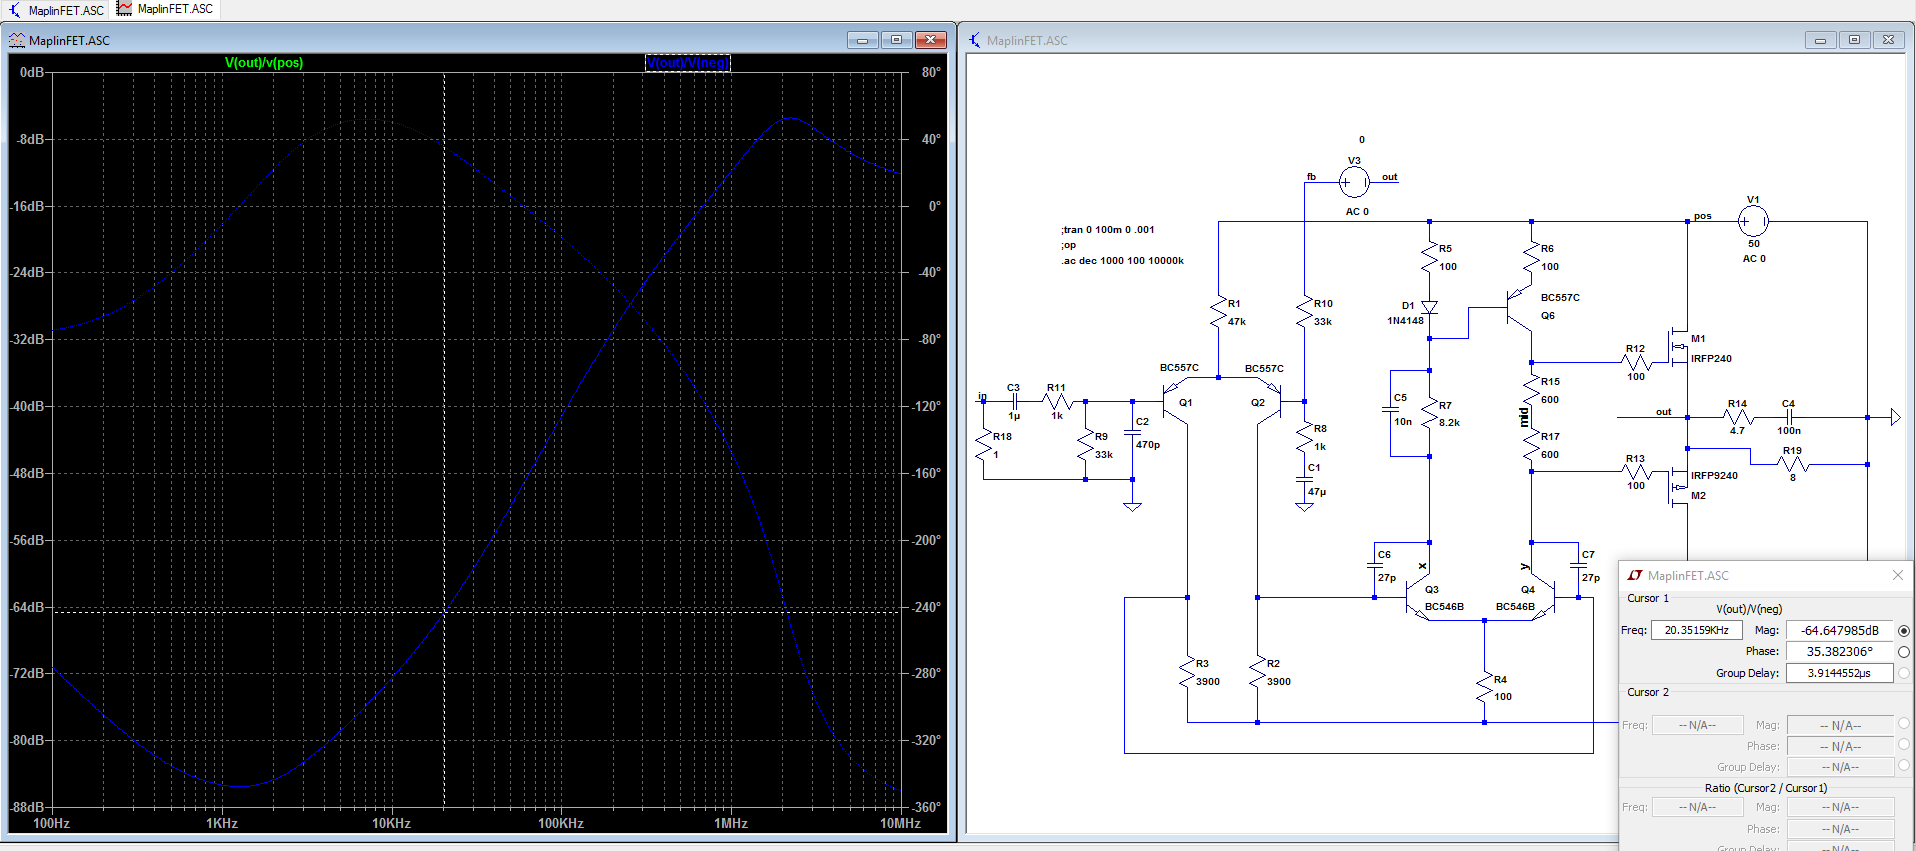Click the ';tran 0 100m 0 .001' directive
Viewport: 1916px width, 851px height.
pos(1108,230)
